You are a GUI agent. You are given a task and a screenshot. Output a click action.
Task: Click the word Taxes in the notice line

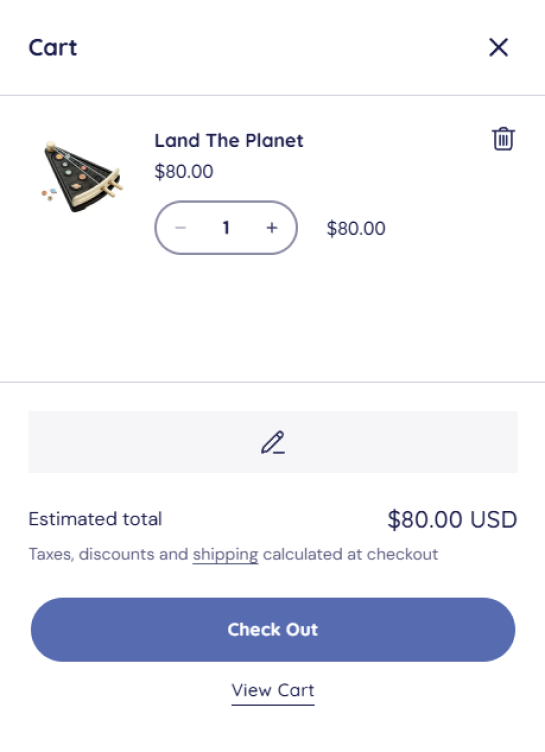click(51, 554)
